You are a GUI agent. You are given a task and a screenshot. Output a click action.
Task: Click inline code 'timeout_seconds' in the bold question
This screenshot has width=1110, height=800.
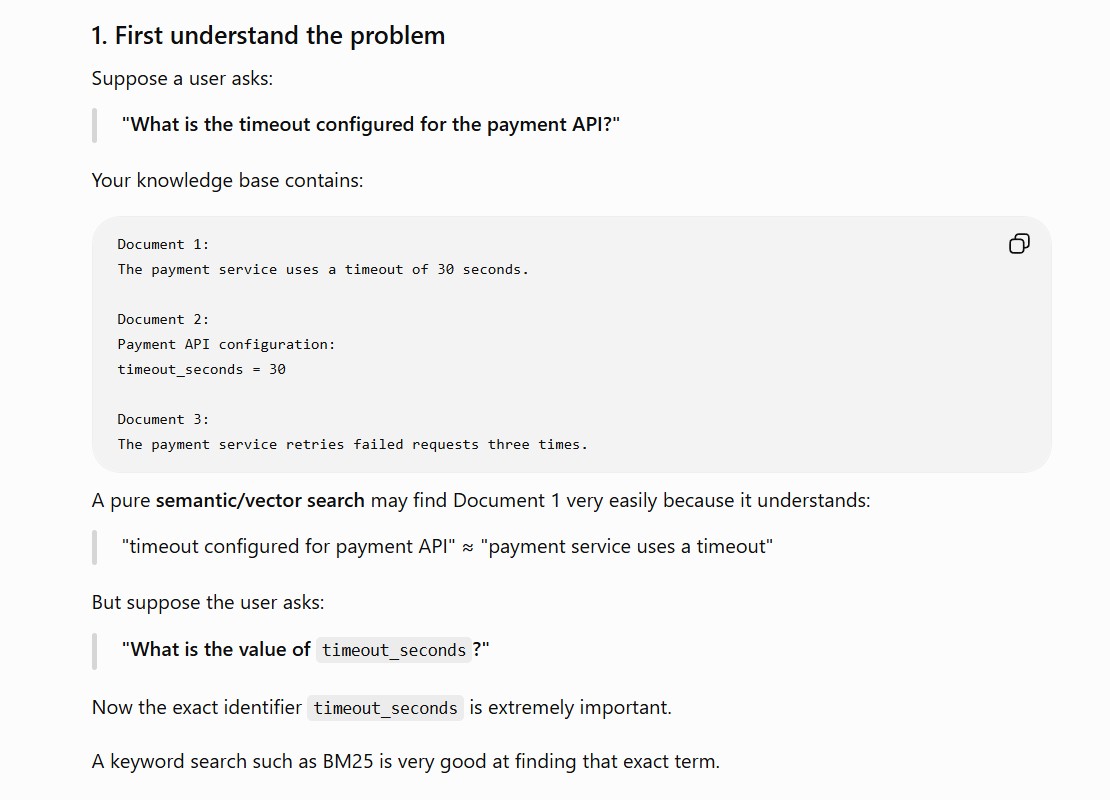[x=394, y=650]
